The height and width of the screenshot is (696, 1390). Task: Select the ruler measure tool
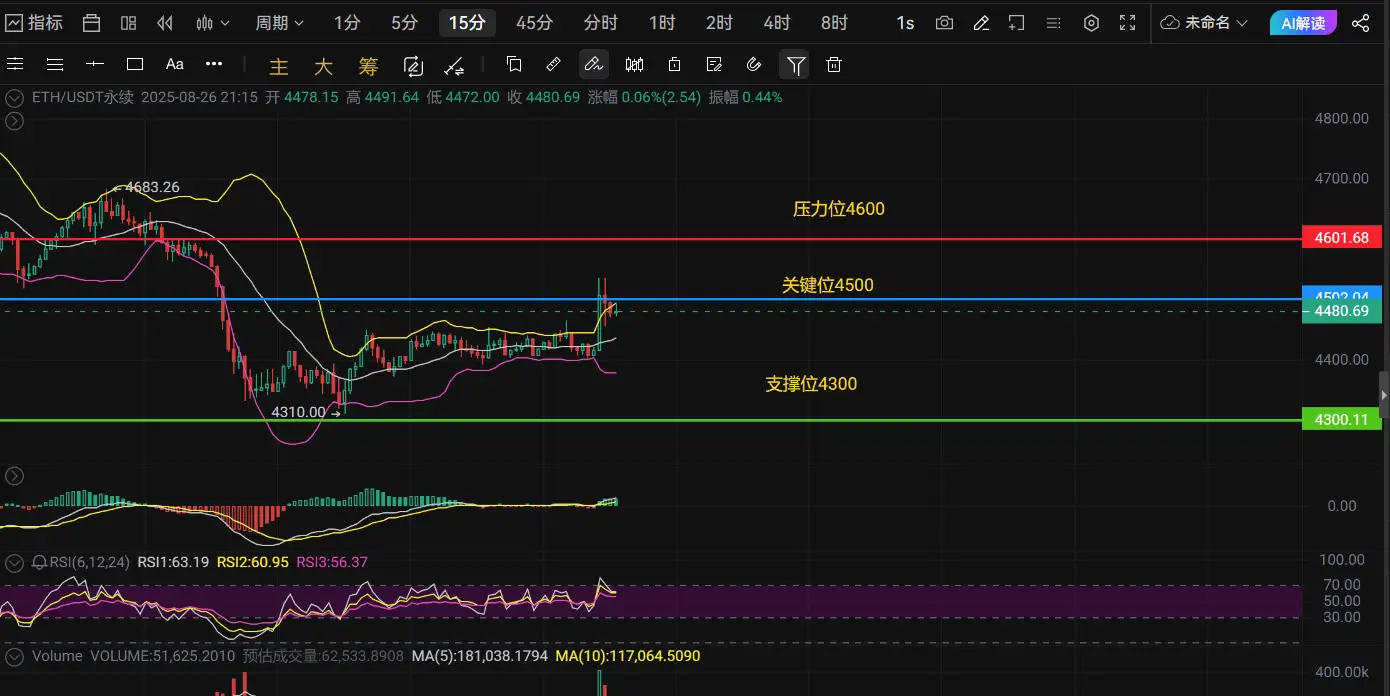pos(553,65)
